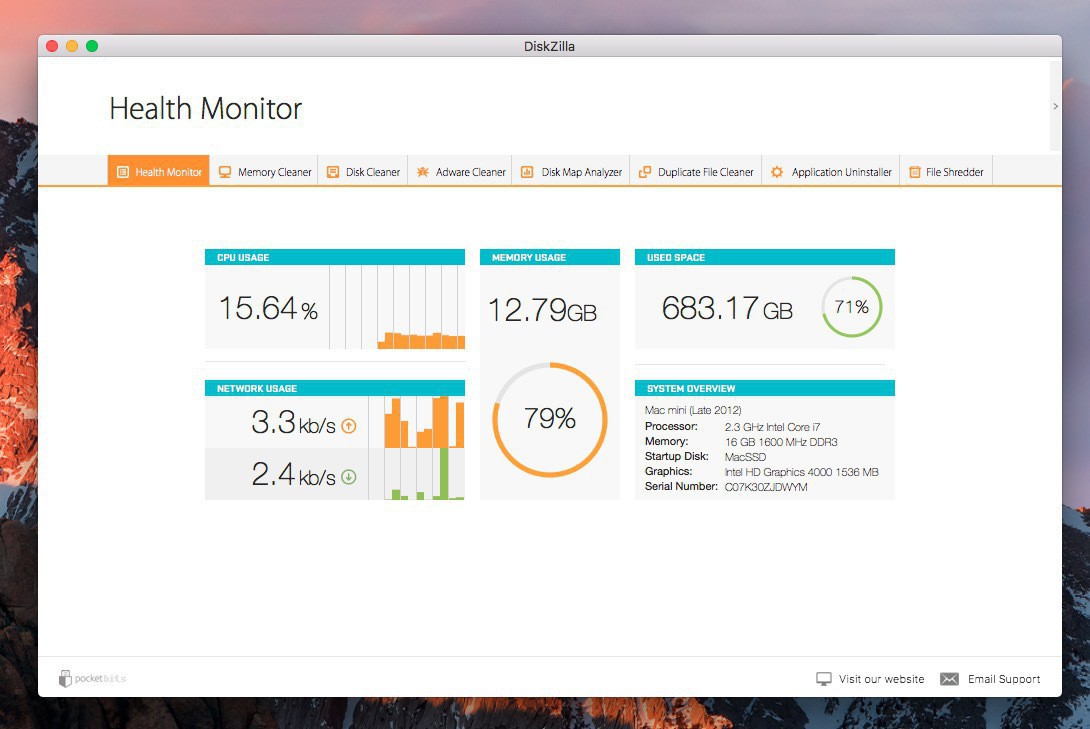Screen dimensions: 1090x729
Task: Click the CPU usage history graph
Action: [x=397, y=308]
